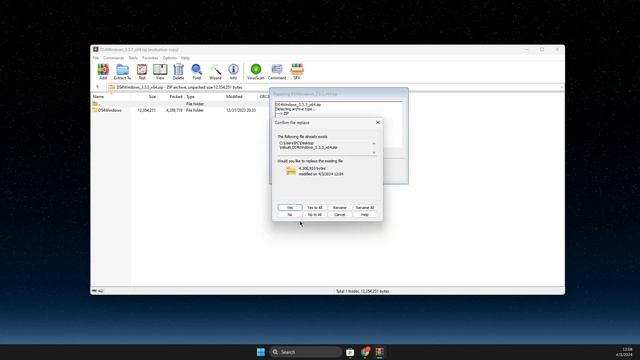This screenshot has height=360, width=640.
Task: Click Cancel in Confirm file replace
Action: (340, 215)
